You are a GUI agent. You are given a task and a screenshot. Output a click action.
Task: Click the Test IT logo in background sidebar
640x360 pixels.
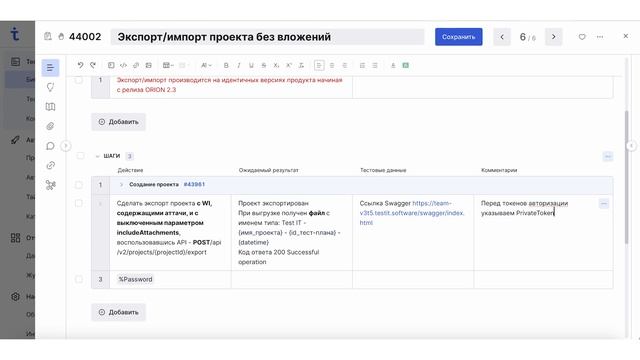[15, 33]
